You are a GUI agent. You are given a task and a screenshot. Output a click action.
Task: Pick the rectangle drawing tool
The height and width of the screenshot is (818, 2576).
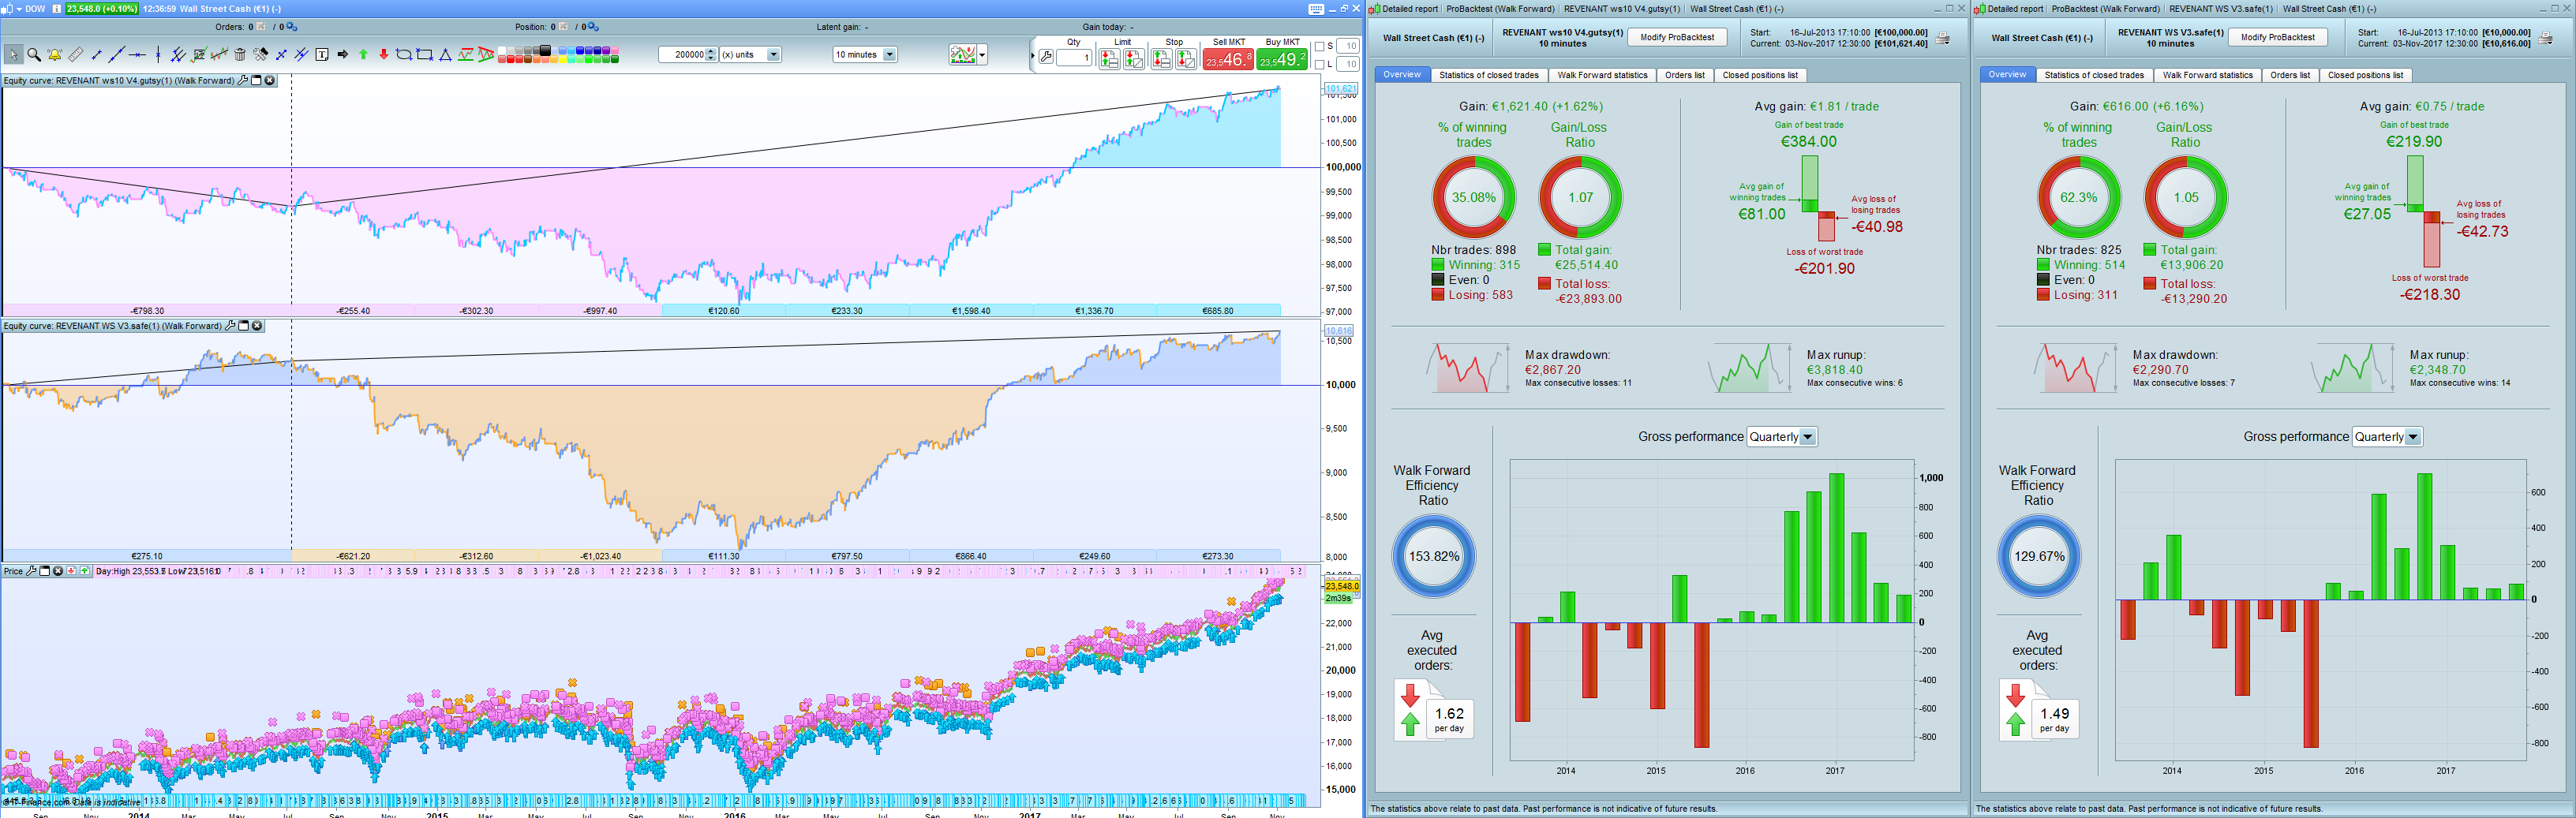424,55
